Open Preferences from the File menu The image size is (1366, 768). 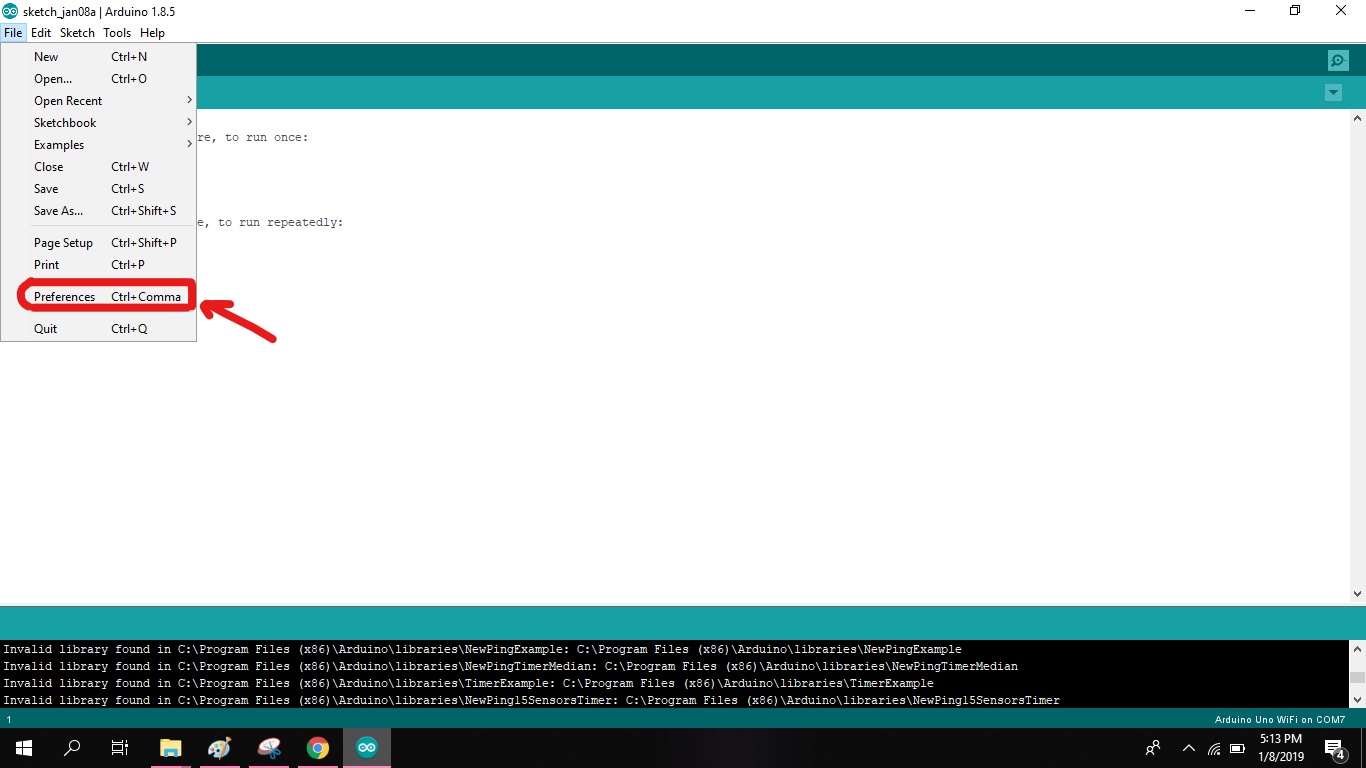(x=98, y=297)
